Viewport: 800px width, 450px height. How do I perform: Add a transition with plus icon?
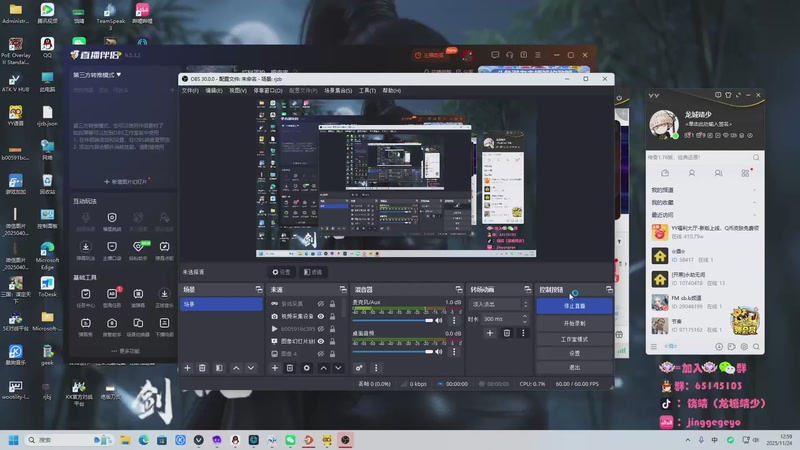[490, 333]
